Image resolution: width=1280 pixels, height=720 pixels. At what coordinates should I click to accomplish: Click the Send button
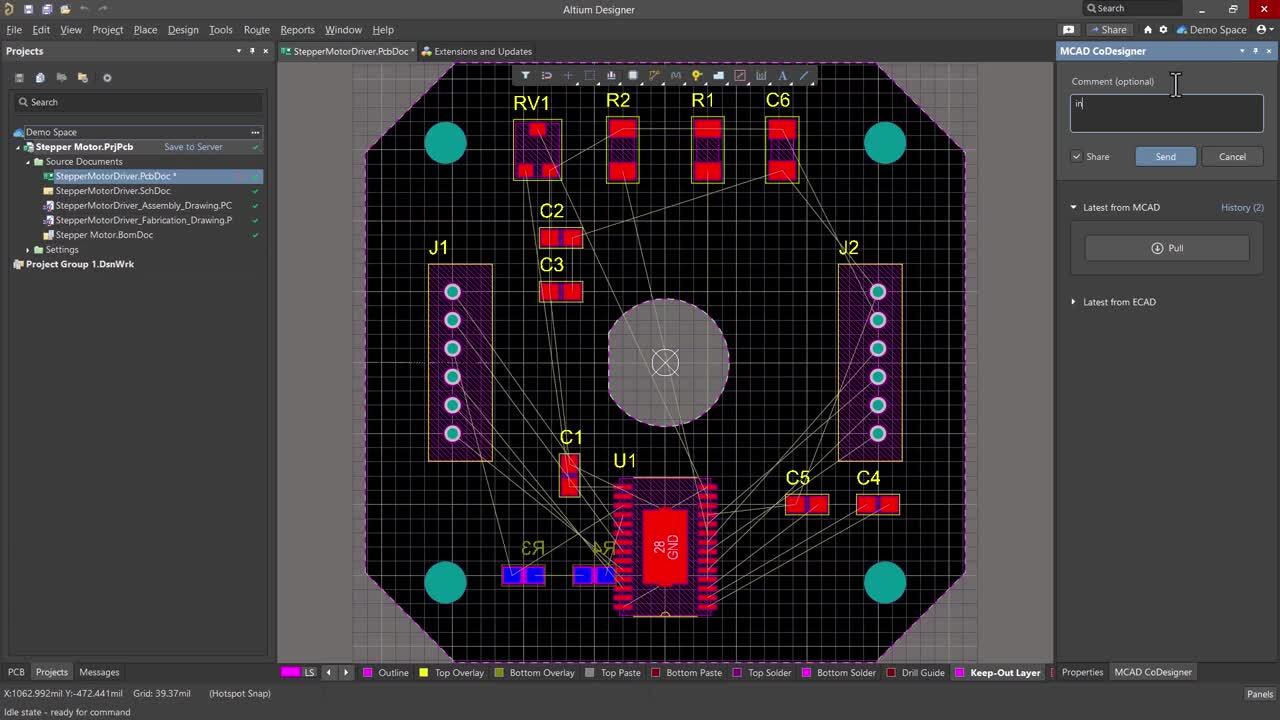1166,157
